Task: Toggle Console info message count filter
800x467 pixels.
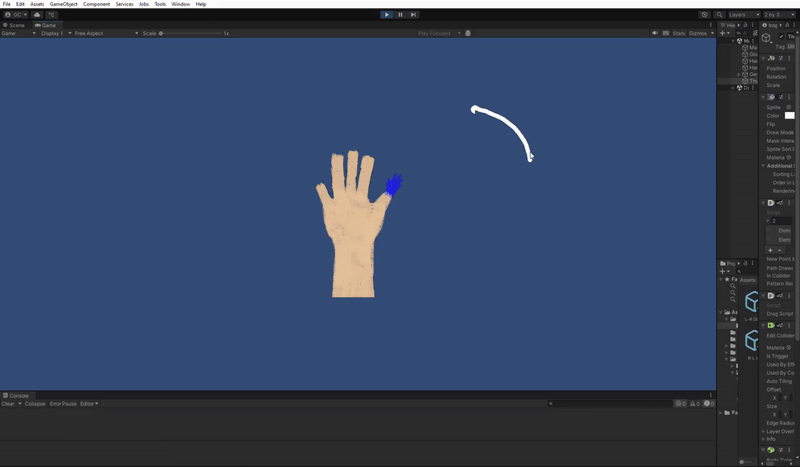Action: 681,404
